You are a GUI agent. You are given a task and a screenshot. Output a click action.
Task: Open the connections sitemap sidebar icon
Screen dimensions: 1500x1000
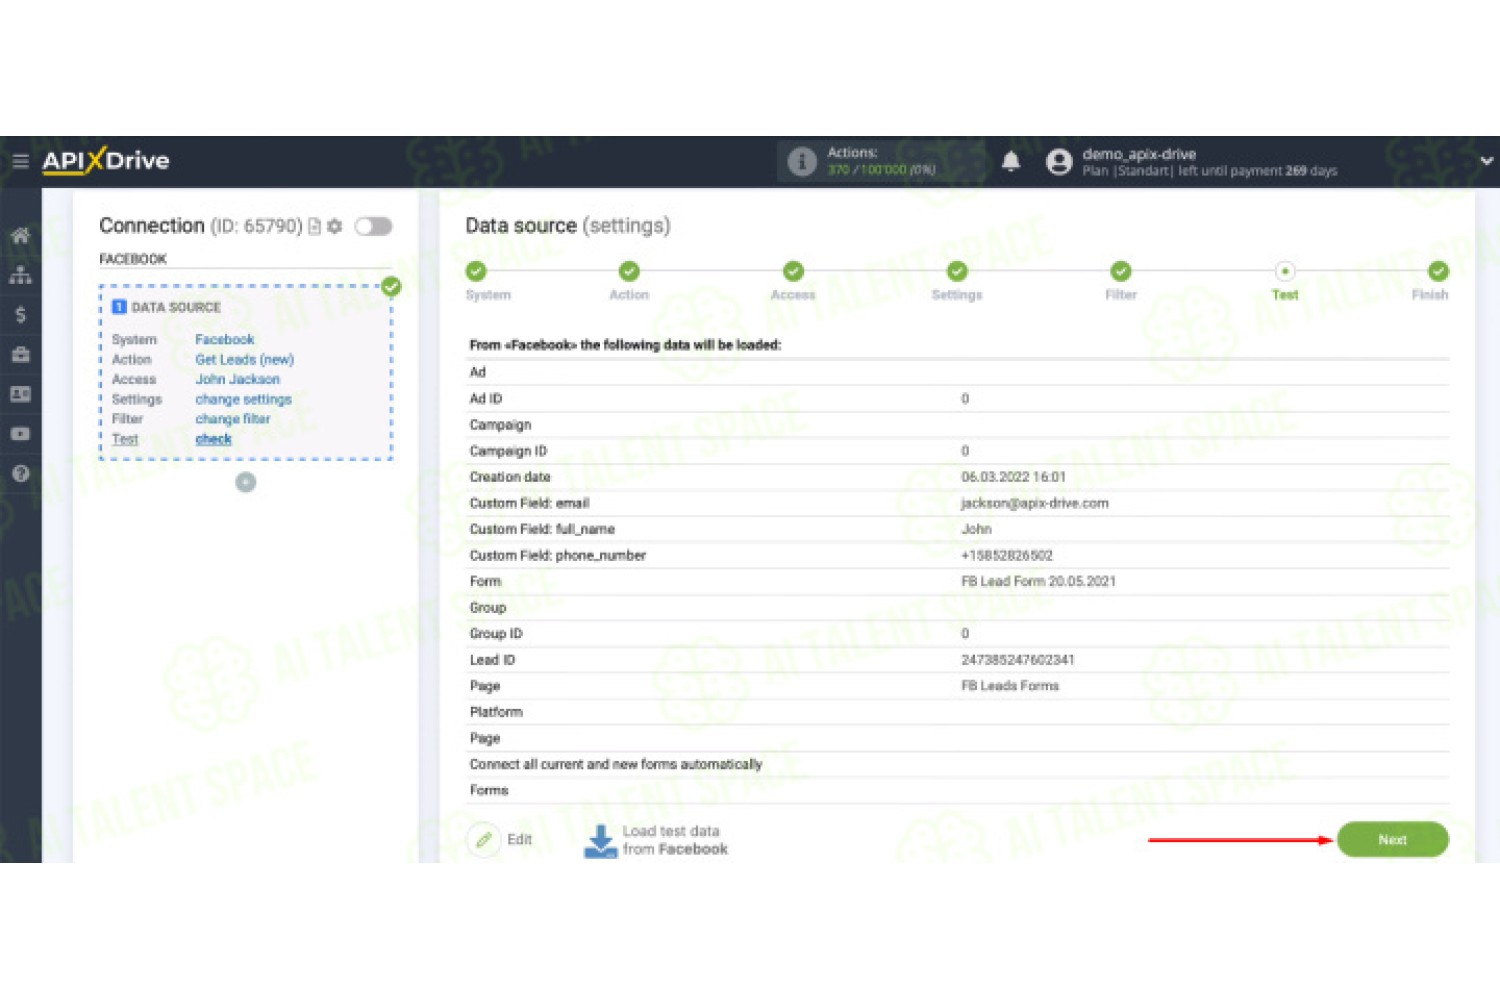pos(20,275)
